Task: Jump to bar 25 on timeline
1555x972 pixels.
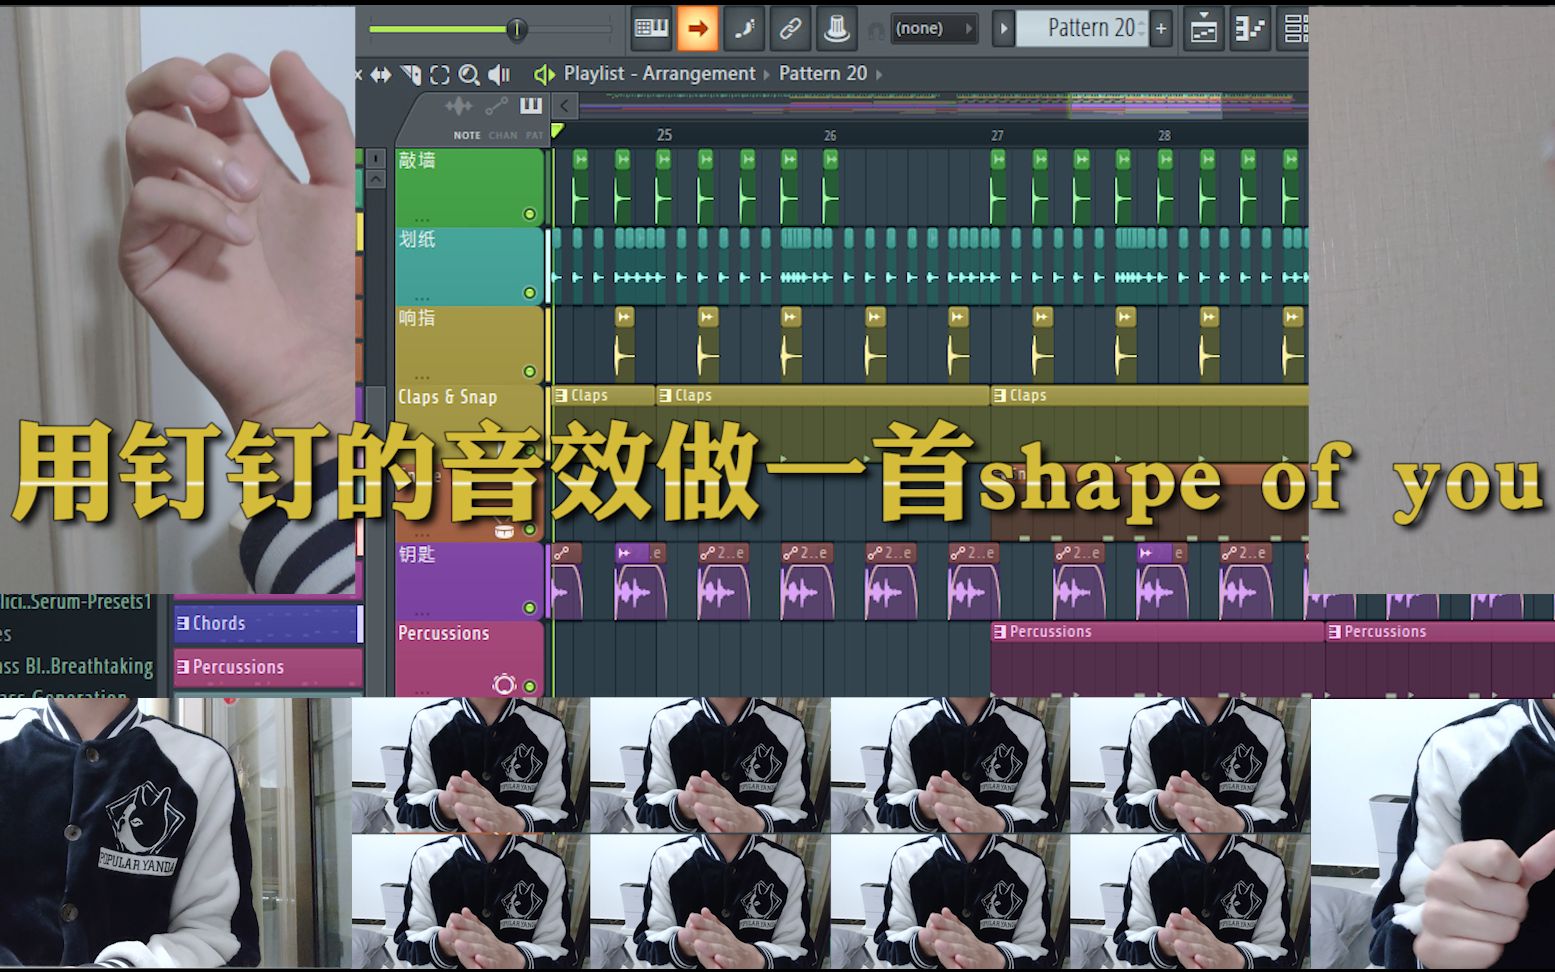Action: (x=664, y=135)
